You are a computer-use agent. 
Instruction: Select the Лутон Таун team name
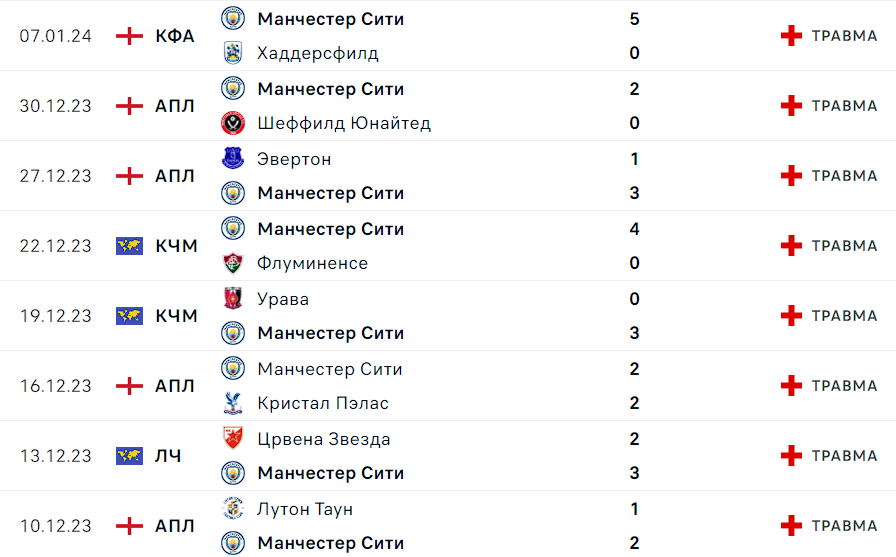click(x=305, y=509)
